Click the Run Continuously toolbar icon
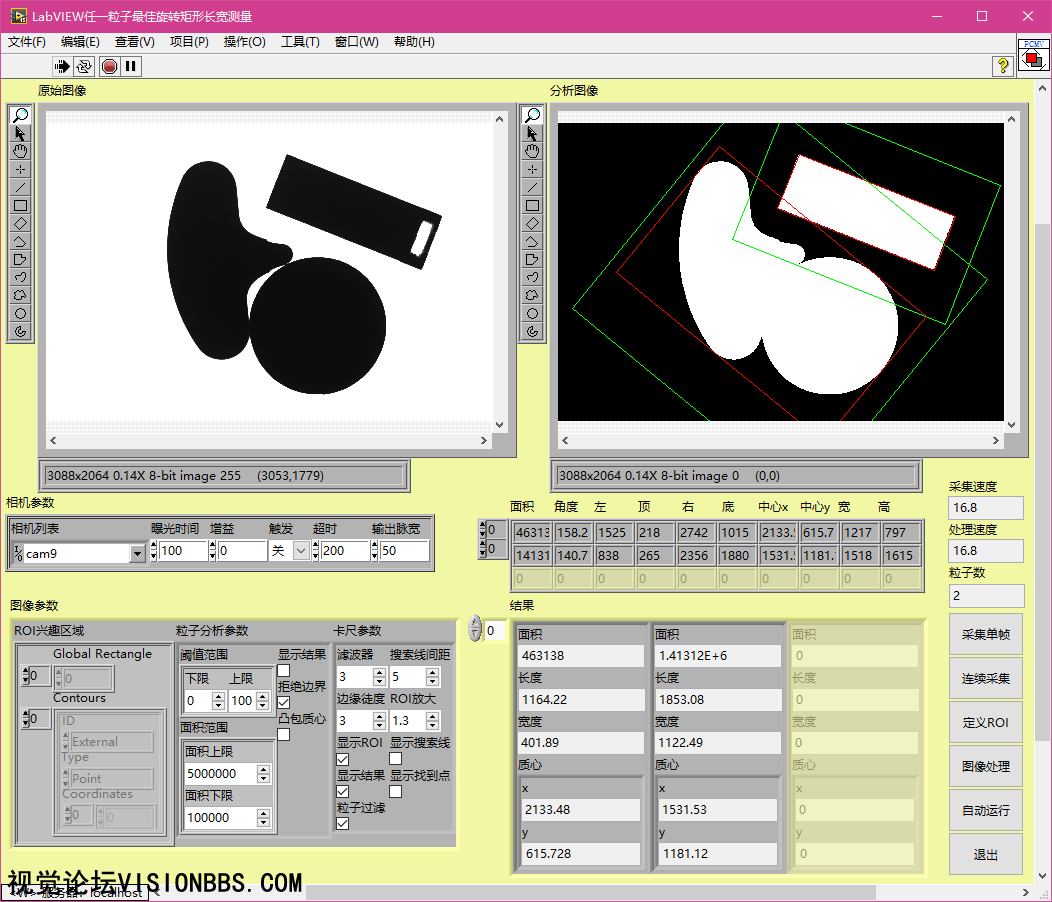This screenshot has width=1052, height=902. pos(85,66)
